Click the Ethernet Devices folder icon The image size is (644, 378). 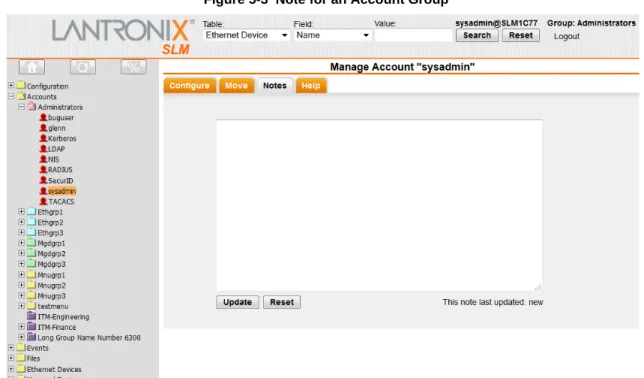point(21,369)
